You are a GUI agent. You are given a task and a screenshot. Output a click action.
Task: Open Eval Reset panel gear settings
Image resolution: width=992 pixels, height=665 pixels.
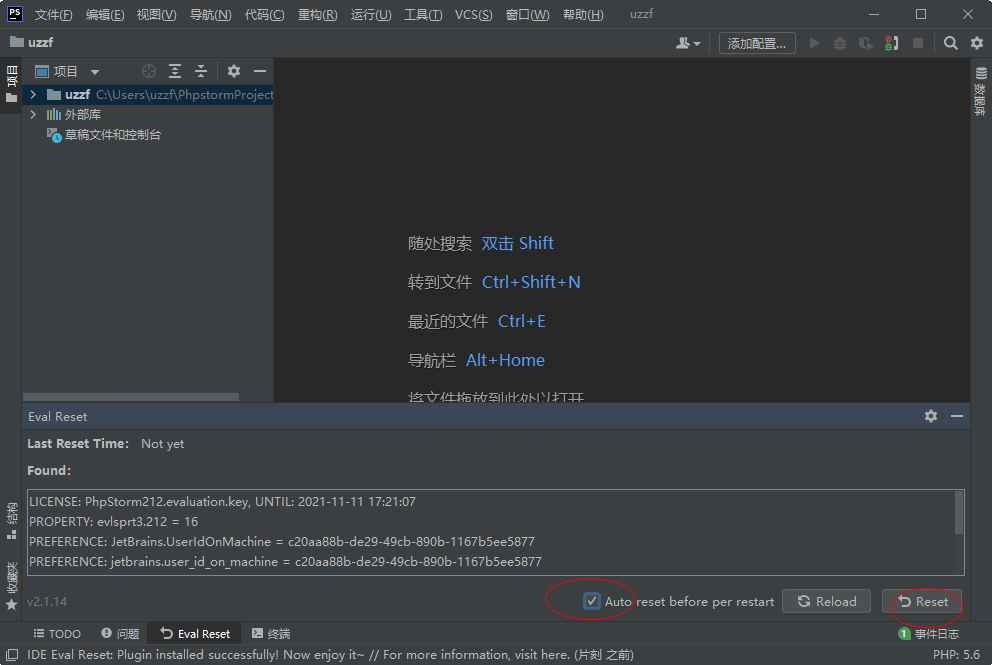pyautogui.click(x=931, y=416)
